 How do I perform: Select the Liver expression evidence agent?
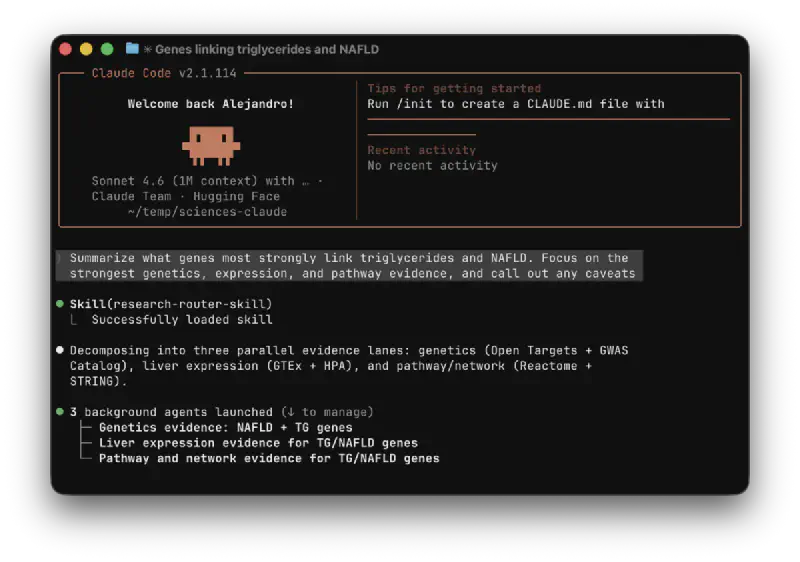(258, 443)
